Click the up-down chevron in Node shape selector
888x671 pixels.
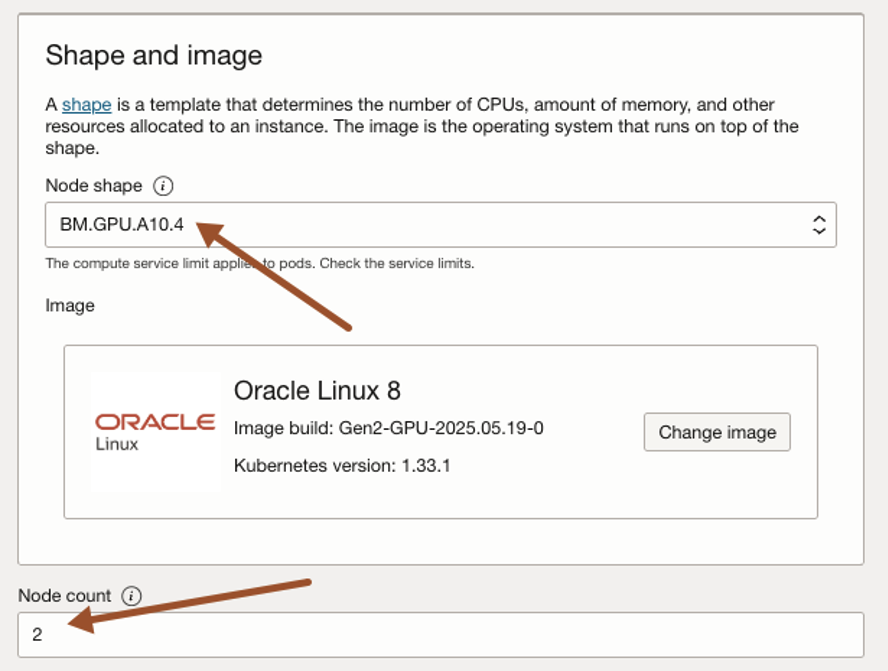(x=819, y=225)
